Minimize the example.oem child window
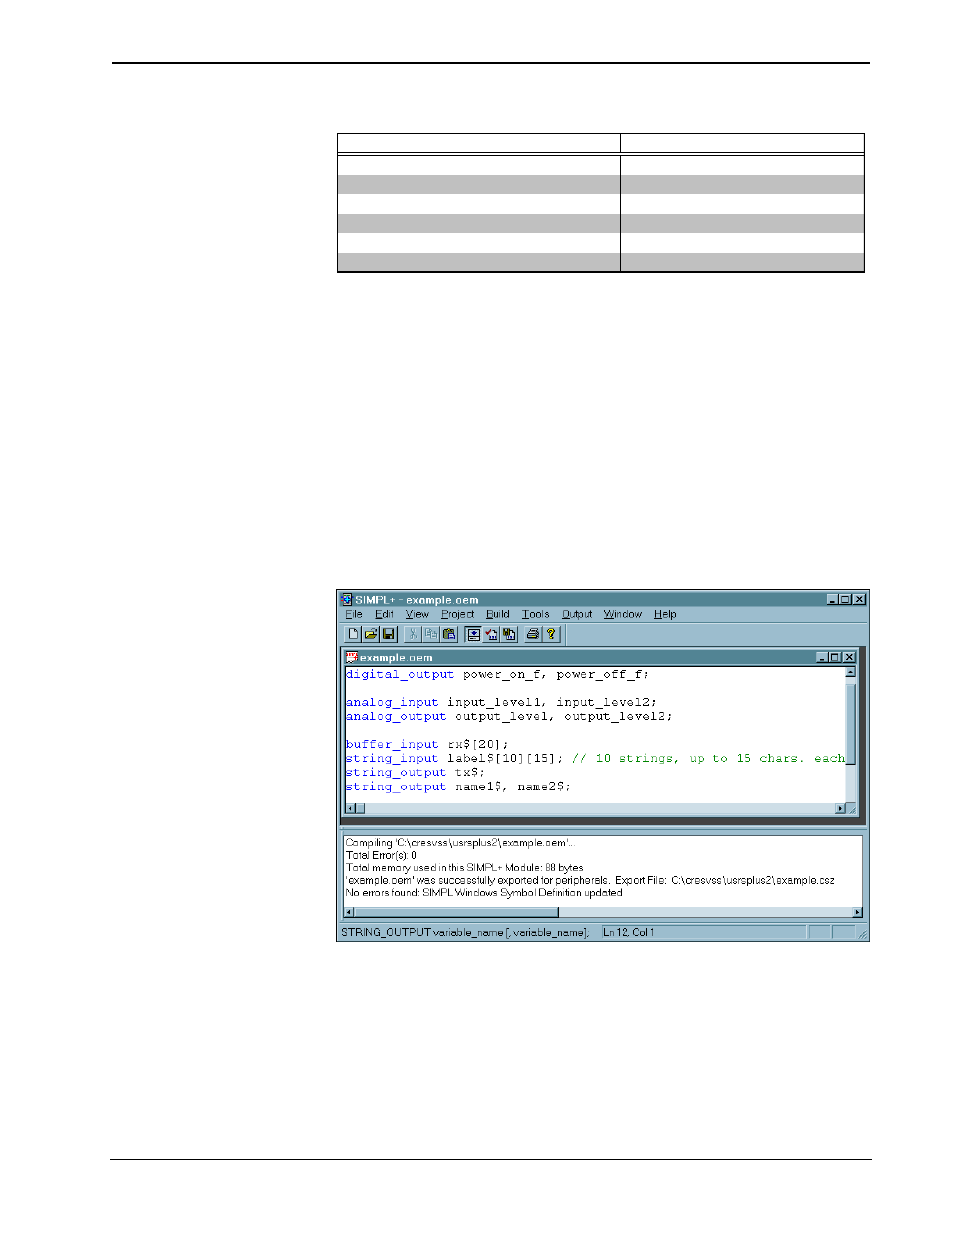The width and height of the screenshot is (954, 1235). coord(823,657)
